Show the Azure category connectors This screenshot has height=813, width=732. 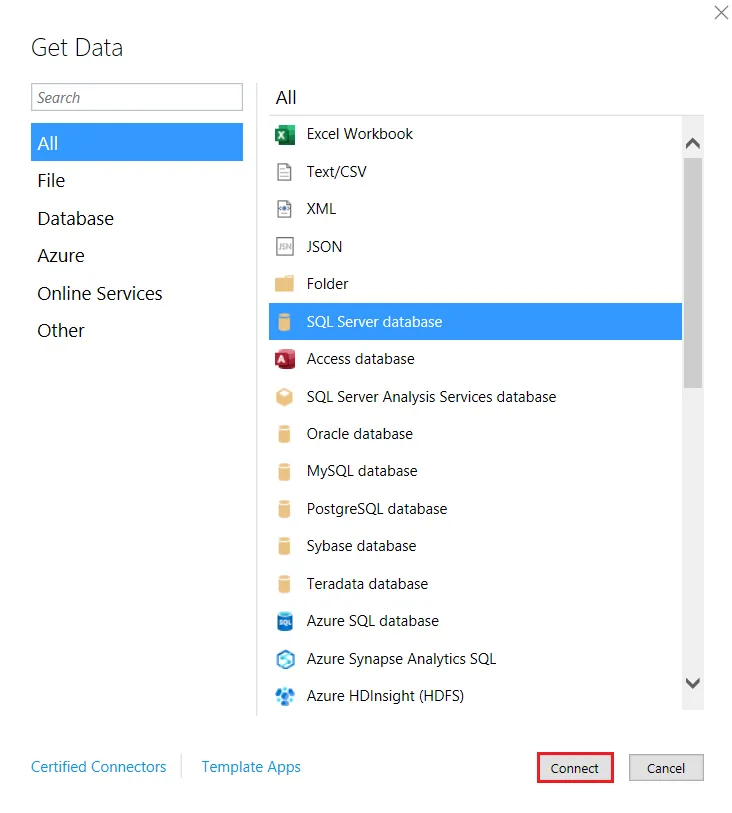[x=61, y=256]
